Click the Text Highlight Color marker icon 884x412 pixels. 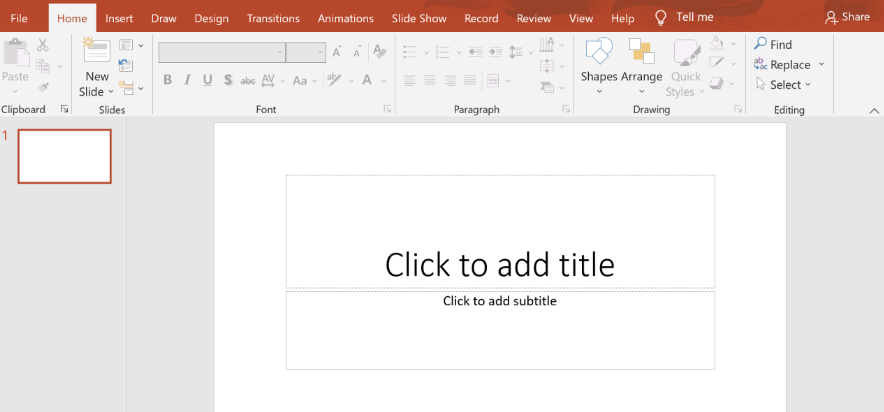click(335, 80)
